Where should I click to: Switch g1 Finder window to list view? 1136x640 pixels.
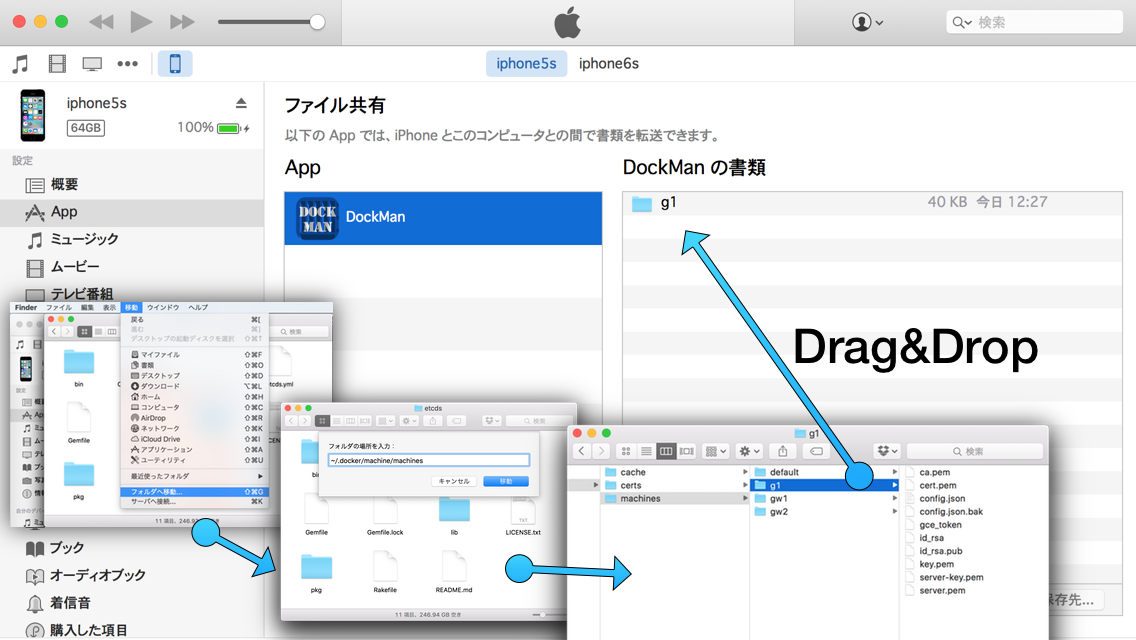coord(646,452)
